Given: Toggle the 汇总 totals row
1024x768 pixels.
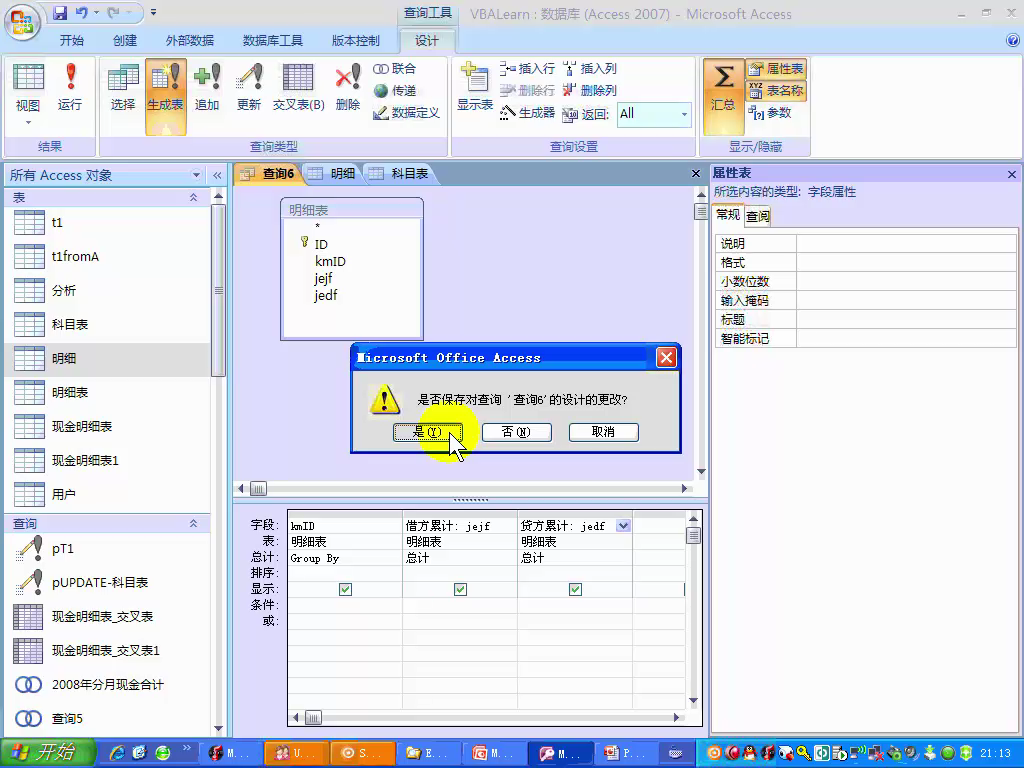Looking at the screenshot, I should [x=723, y=97].
